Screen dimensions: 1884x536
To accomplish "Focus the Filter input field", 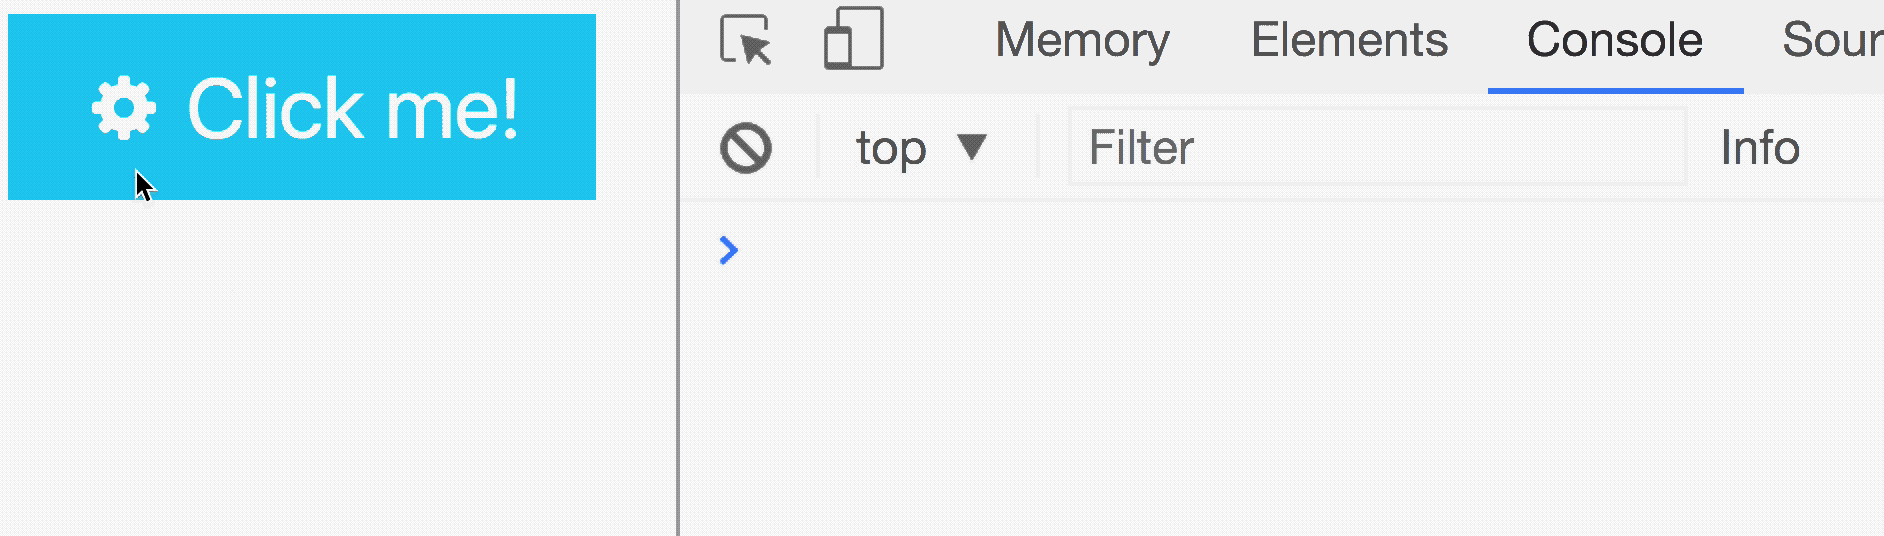I will click(1376, 148).
